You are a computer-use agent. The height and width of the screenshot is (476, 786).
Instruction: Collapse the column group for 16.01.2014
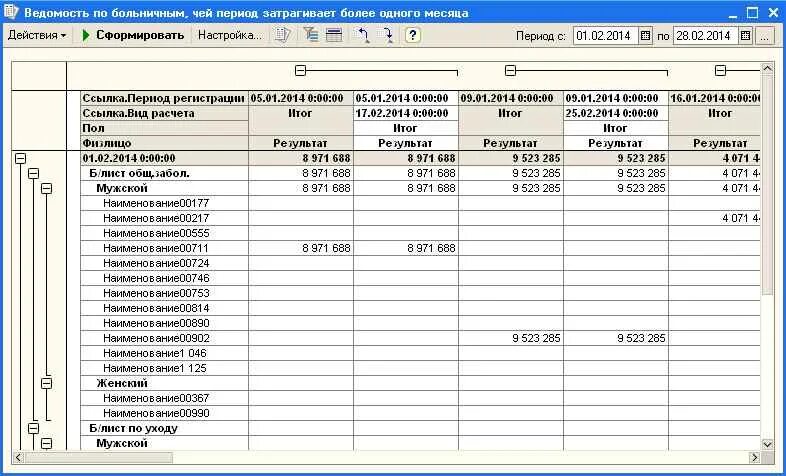pyautogui.click(x=720, y=71)
